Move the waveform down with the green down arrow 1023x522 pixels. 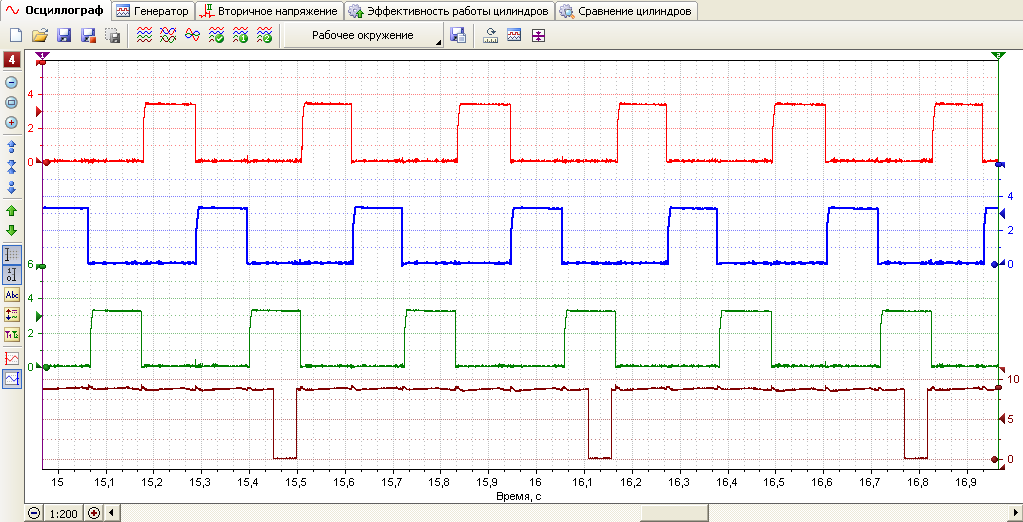(x=12, y=230)
